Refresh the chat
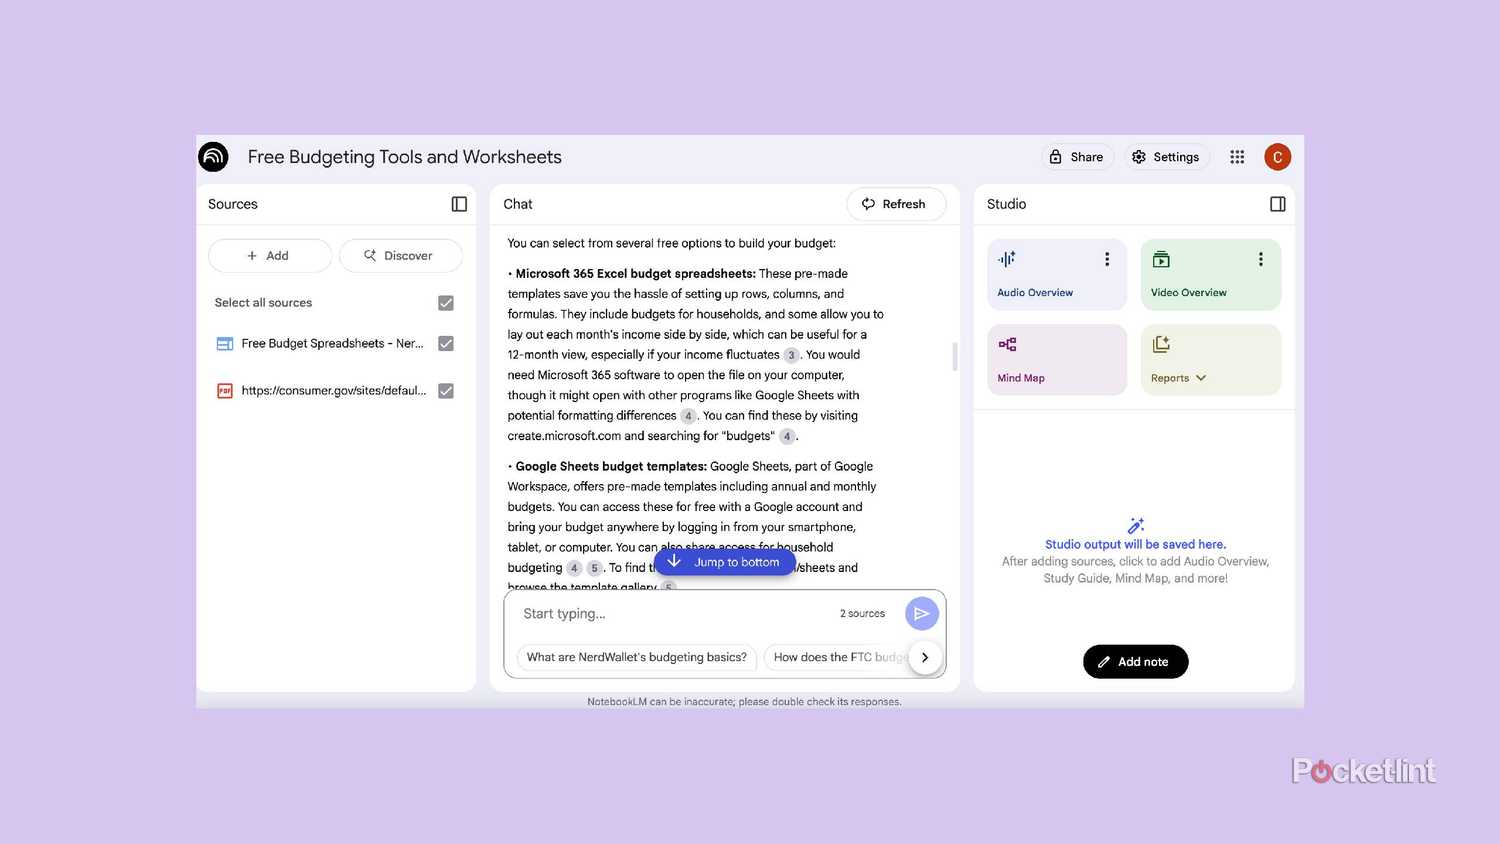This screenshot has width=1500, height=844. click(x=895, y=204)
